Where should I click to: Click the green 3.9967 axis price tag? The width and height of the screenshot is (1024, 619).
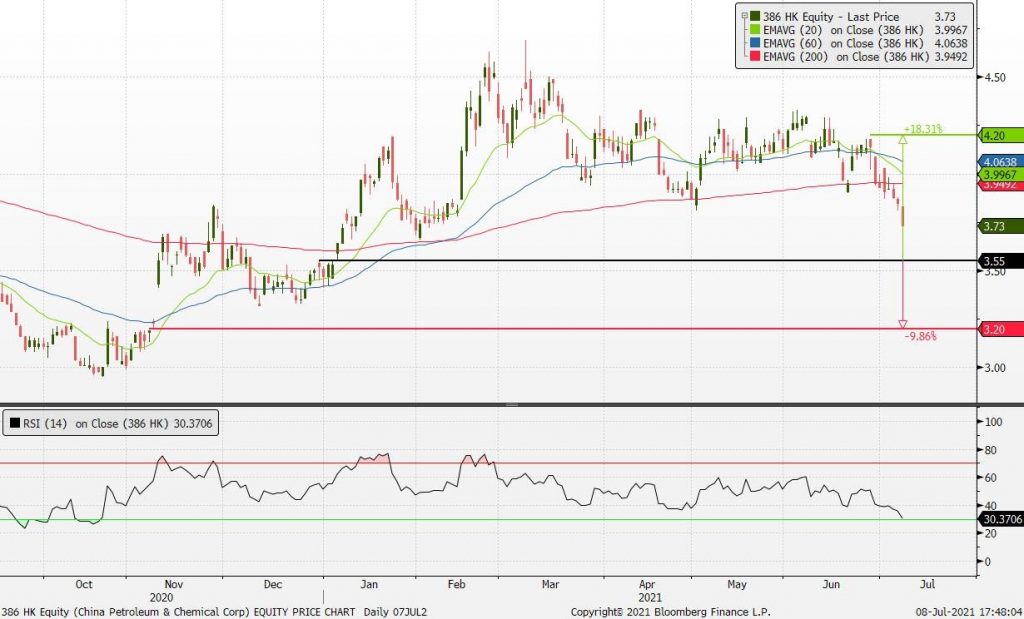point(1001,174)
